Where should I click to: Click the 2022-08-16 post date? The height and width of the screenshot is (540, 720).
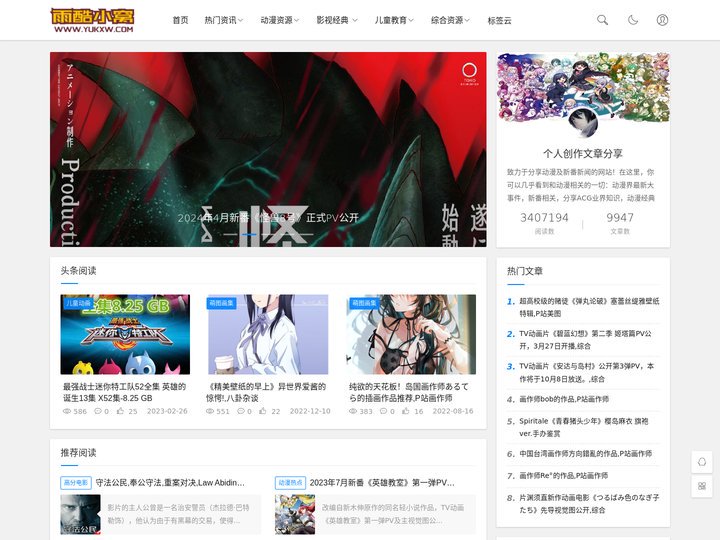click(453, 411)
